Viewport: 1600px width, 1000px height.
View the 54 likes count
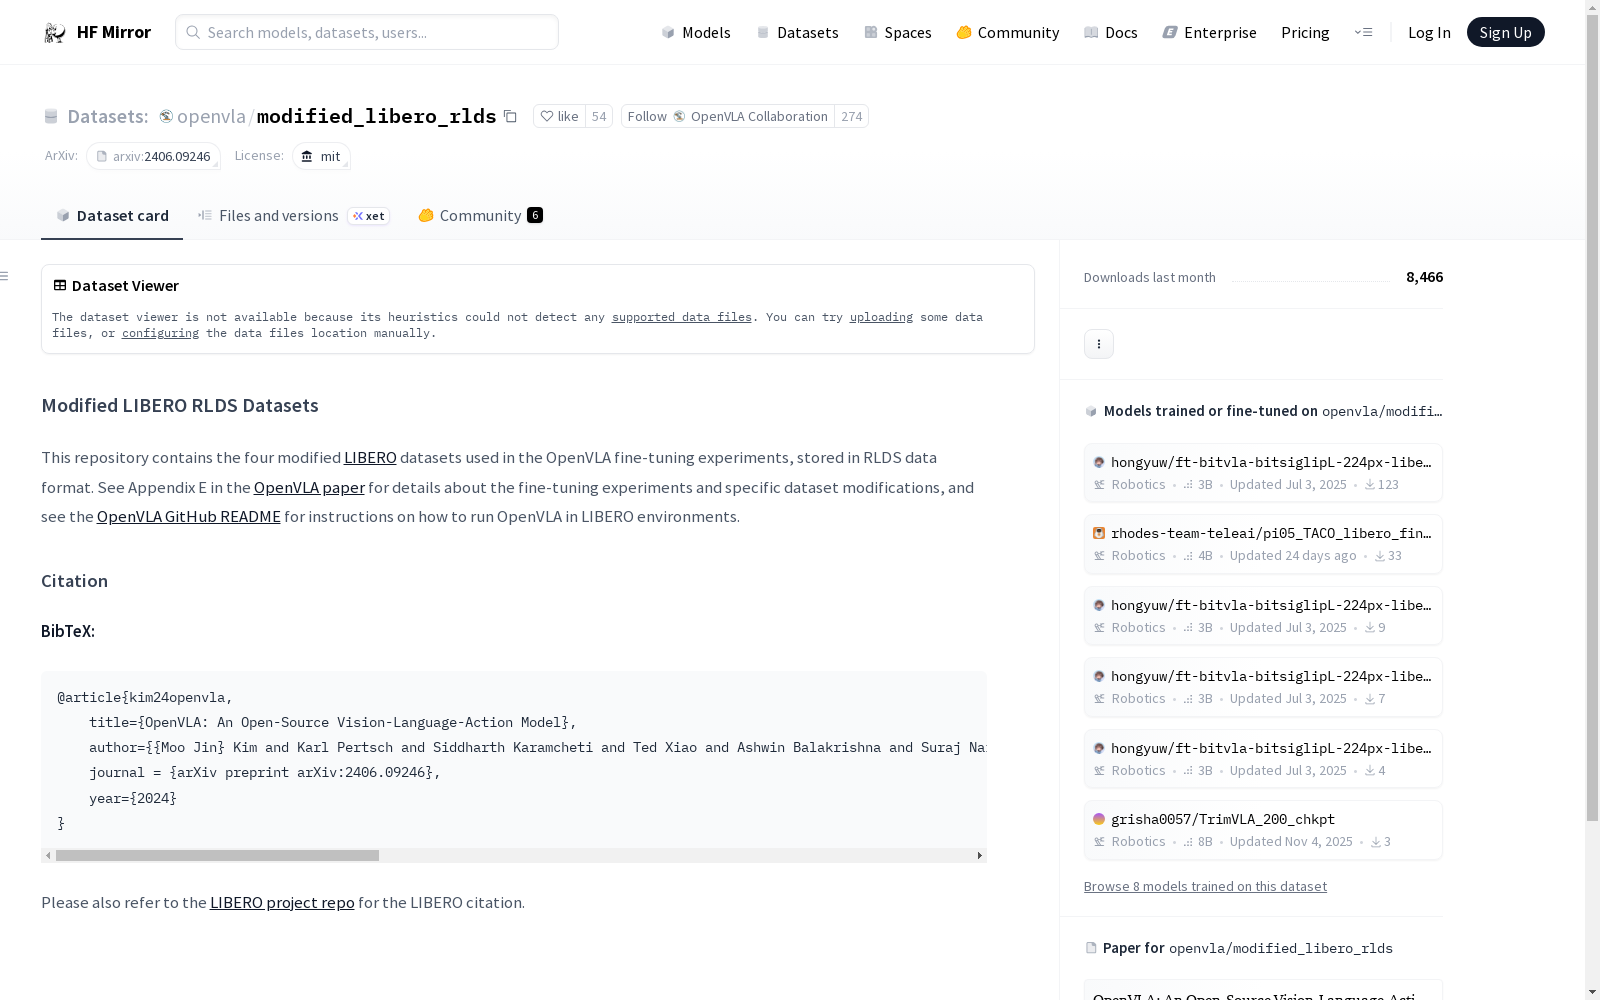coord(599,116)
